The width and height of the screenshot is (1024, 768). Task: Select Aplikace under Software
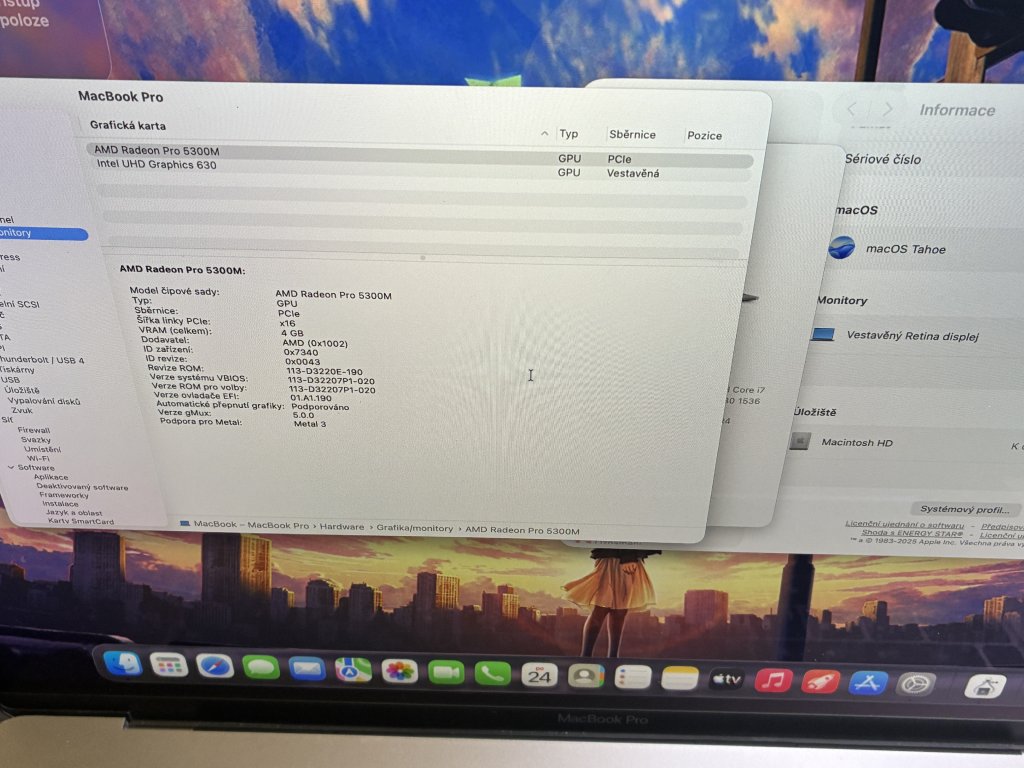[51, 477]
